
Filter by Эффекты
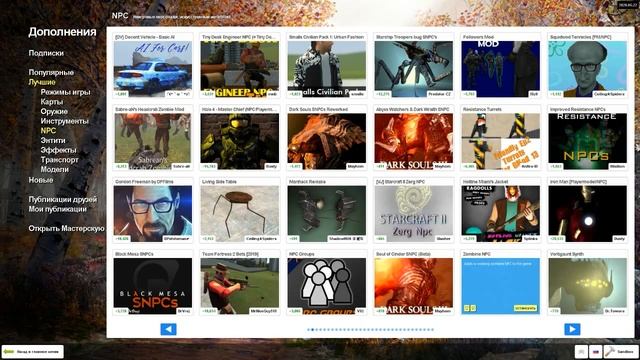click(58, 150)
